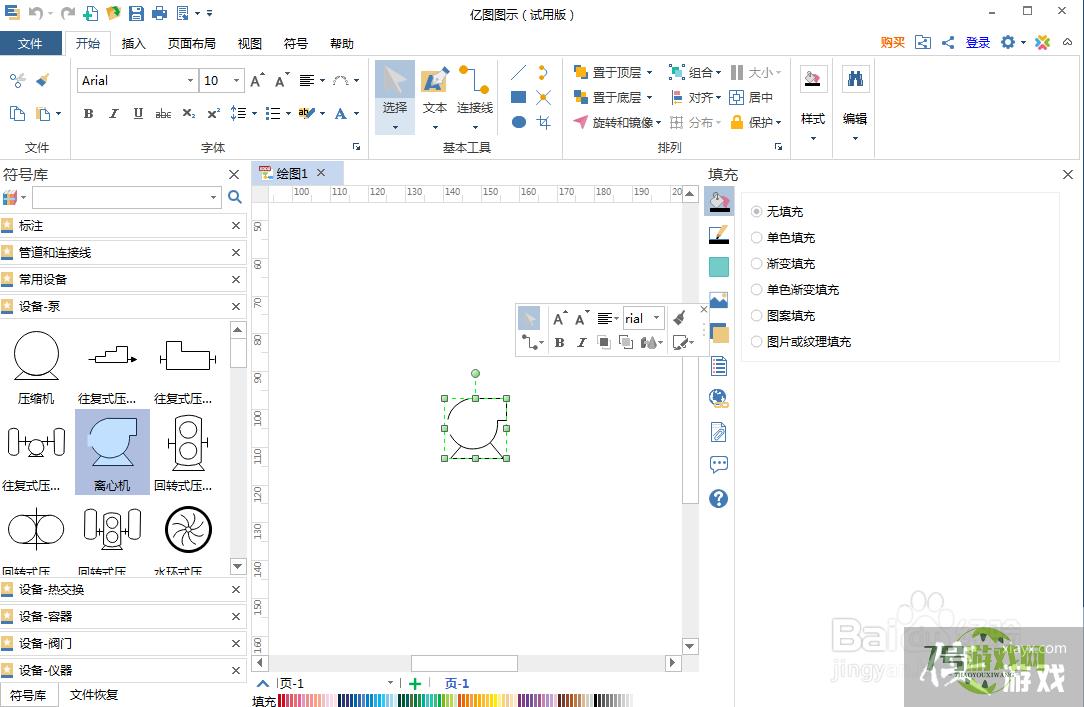Click the 登录 login link
This screenshot has height=707, width=1084.
click(x=978, y=43)
